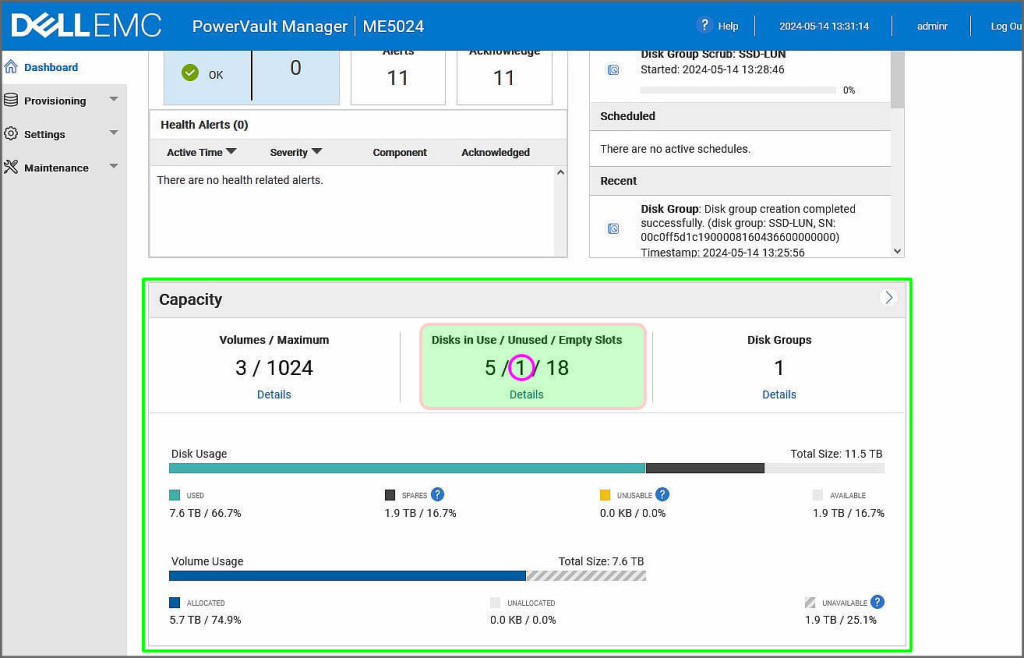Image resolution: width=1024 pixels, height=658 pixels.
Task: Click the Unusable help icon
Action: [x=662, y=494]
